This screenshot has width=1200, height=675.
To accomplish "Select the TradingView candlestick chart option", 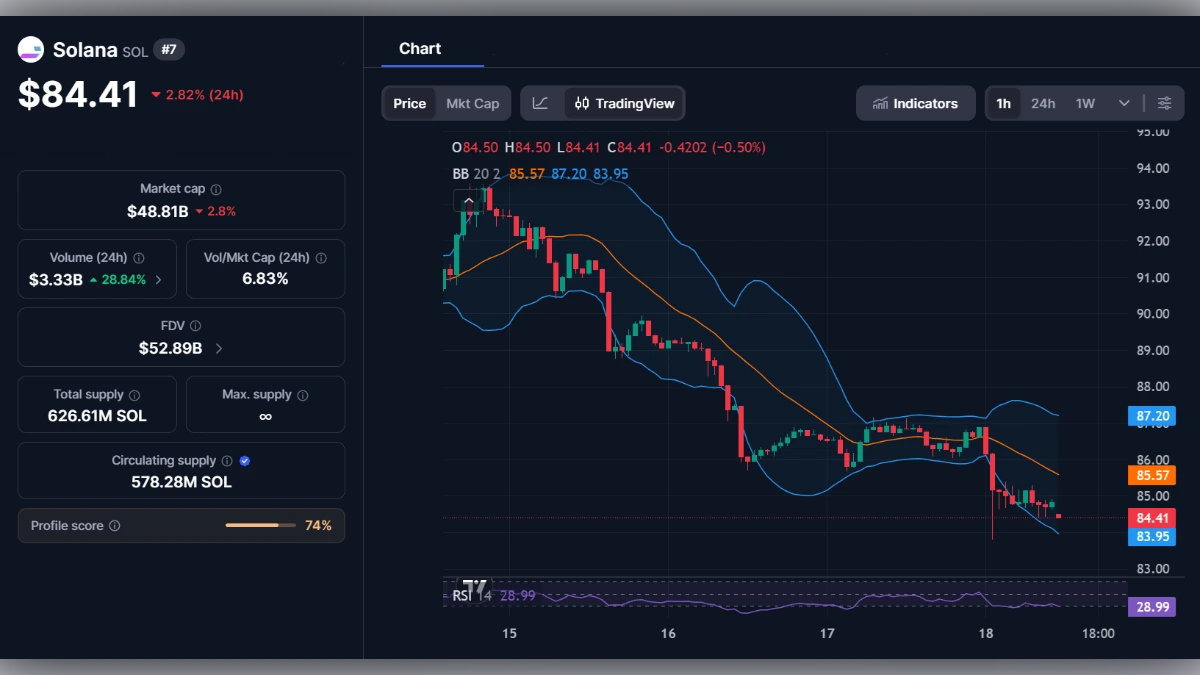I will click(x=625, y=103).
